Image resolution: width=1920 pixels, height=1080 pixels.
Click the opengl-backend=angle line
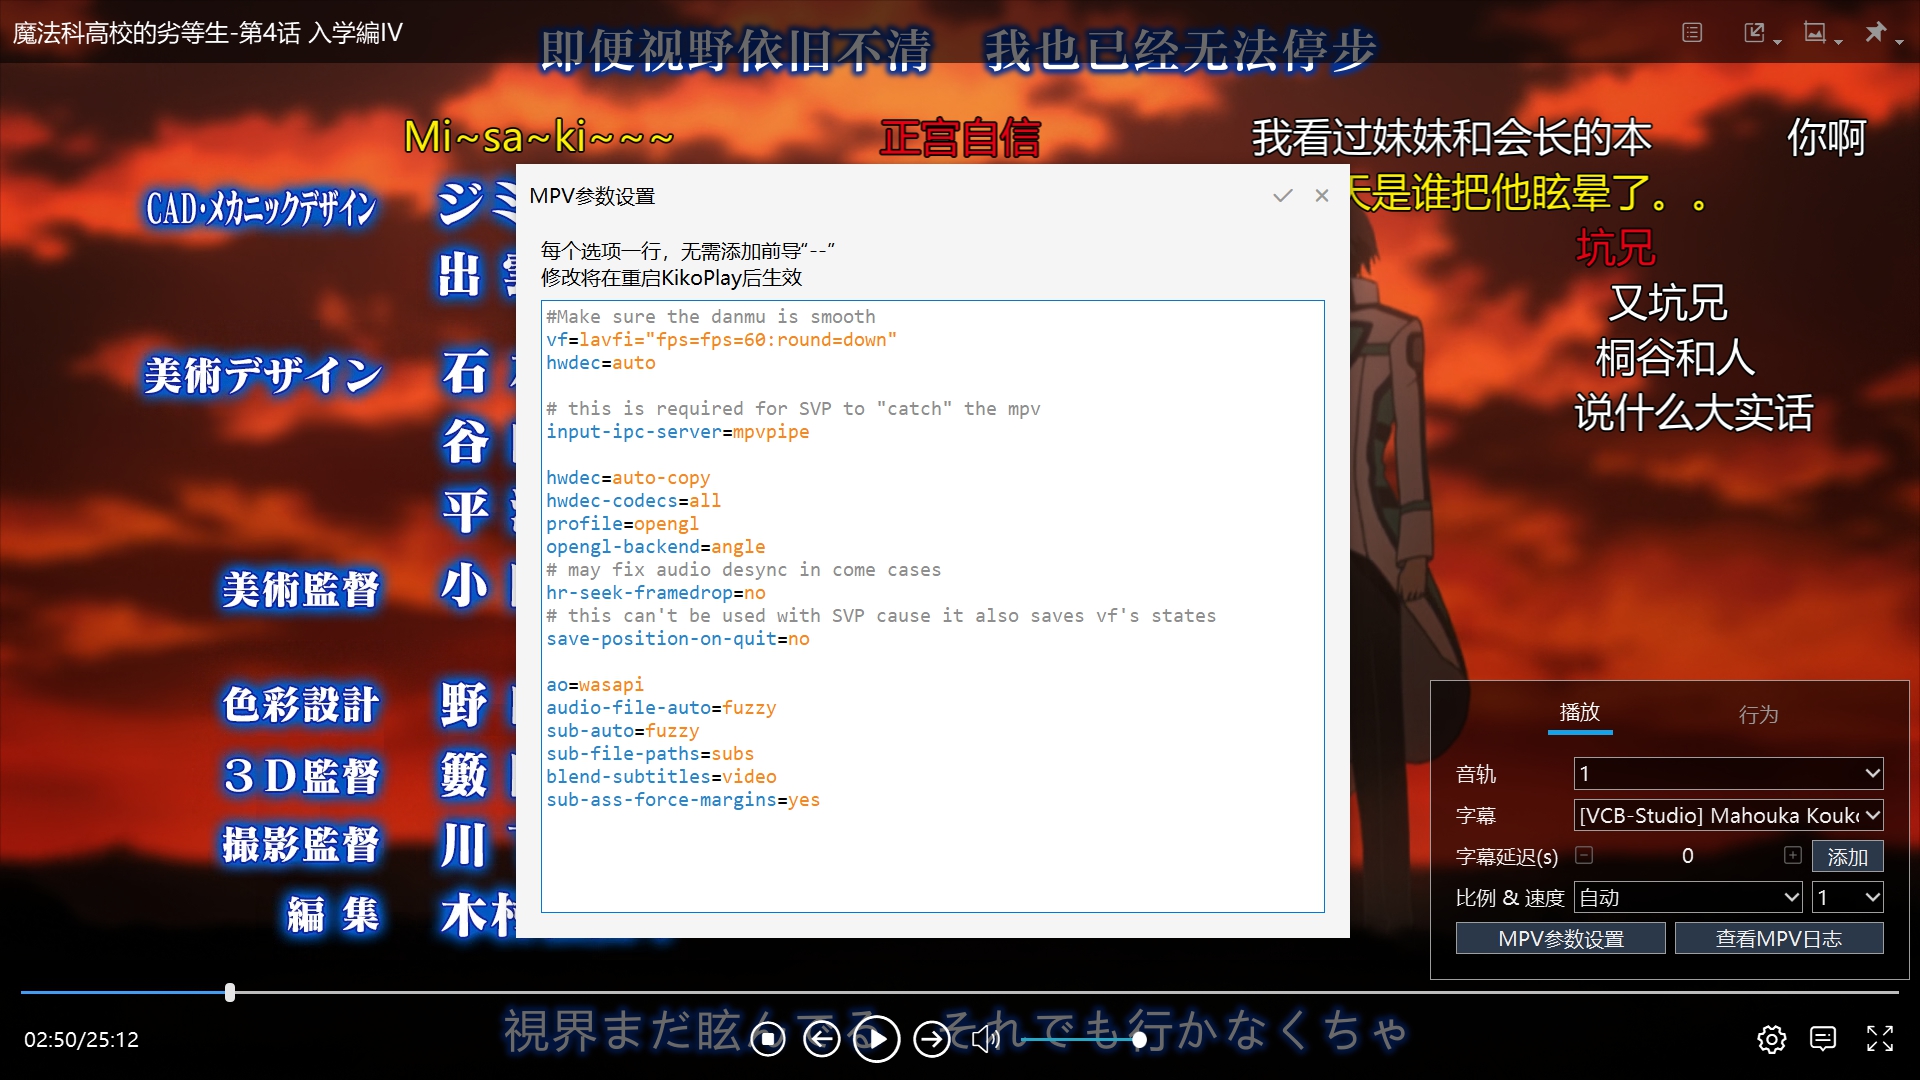point(656,547)
